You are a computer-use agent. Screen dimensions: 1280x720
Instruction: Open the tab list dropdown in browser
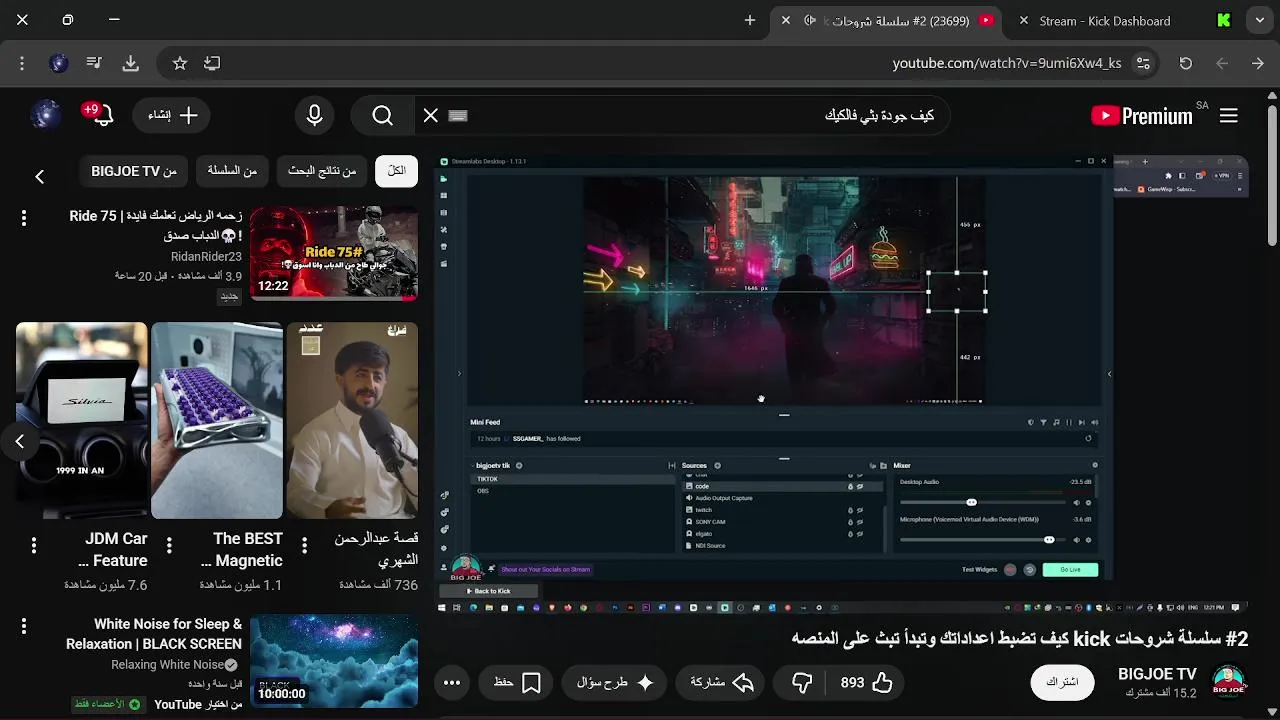(1260, 20)
